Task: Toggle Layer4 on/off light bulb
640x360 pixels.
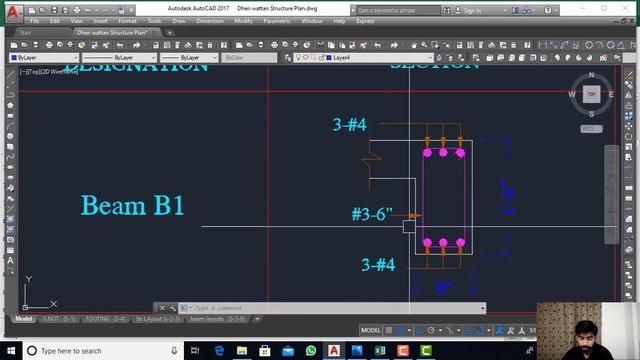Action: coord(298,58)
